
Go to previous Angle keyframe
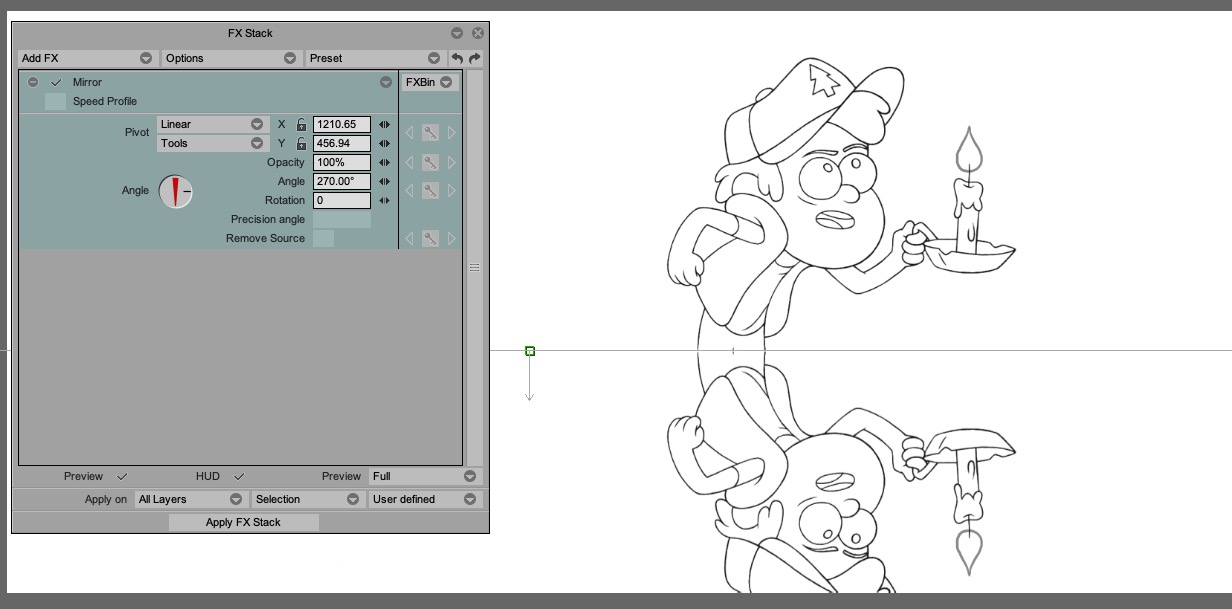pos(409,190)
